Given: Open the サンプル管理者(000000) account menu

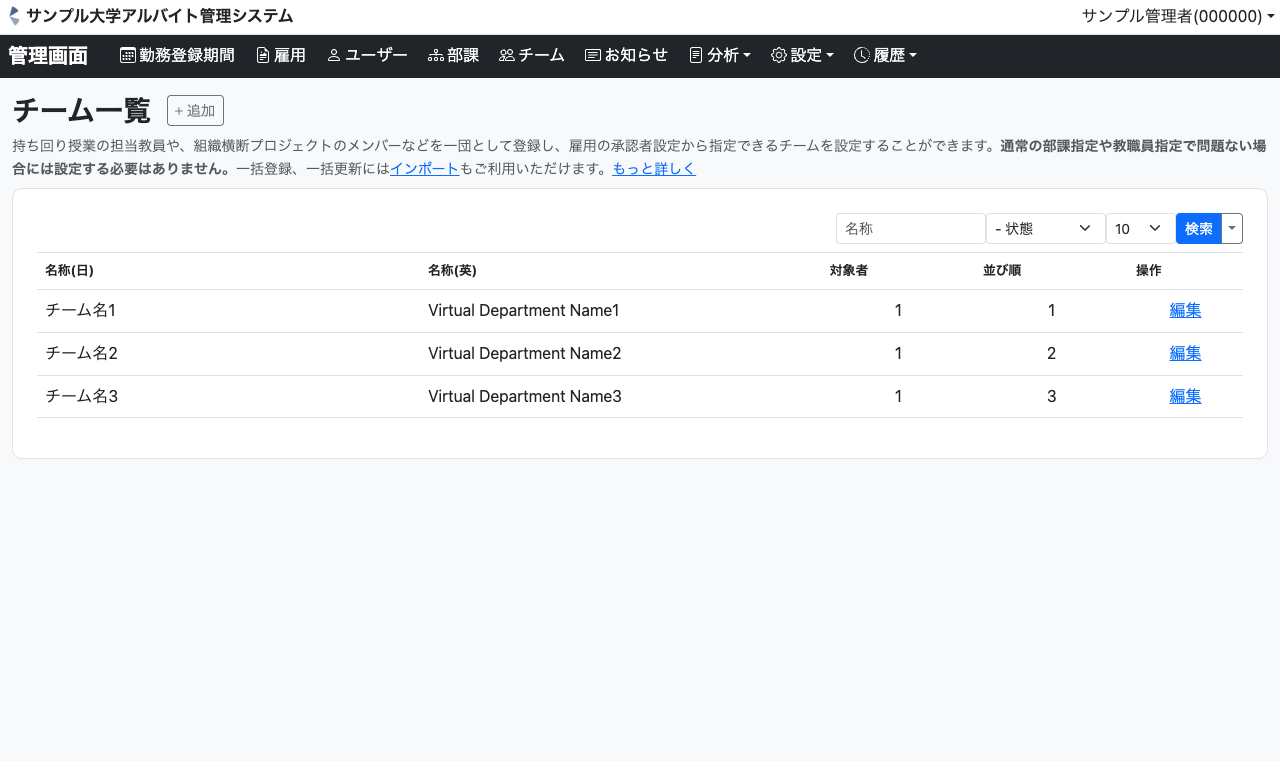Looking at the screenshot, I should click(1177, 16).
